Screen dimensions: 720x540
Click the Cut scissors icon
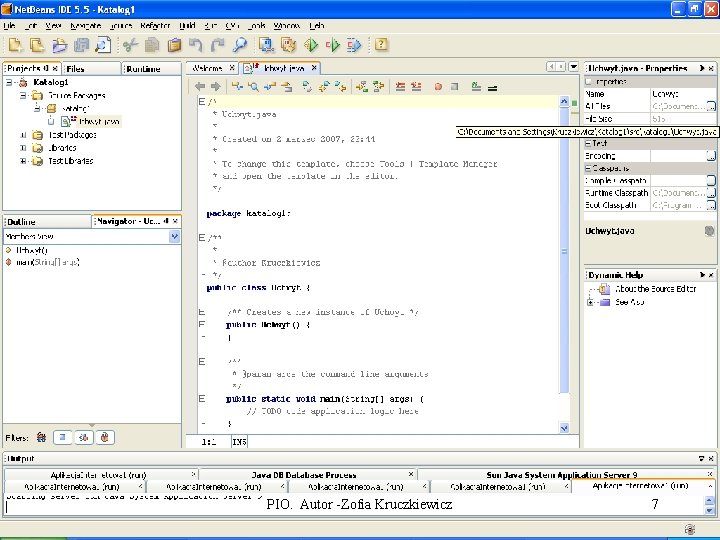click(x=129, y=44)
